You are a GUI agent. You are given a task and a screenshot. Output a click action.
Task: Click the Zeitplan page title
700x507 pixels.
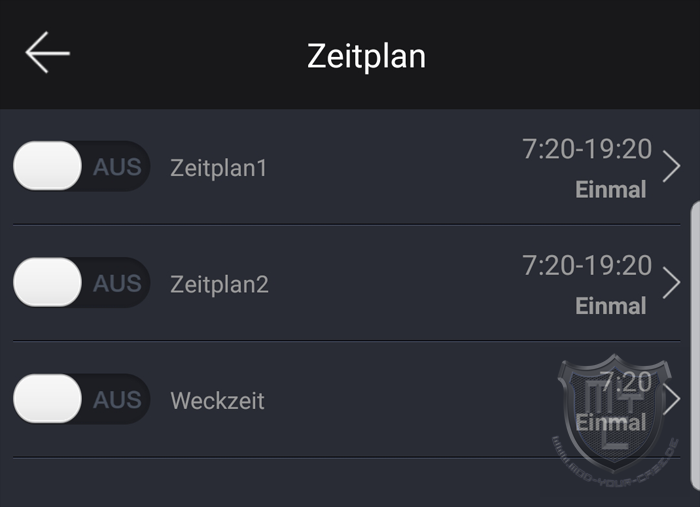367,56
